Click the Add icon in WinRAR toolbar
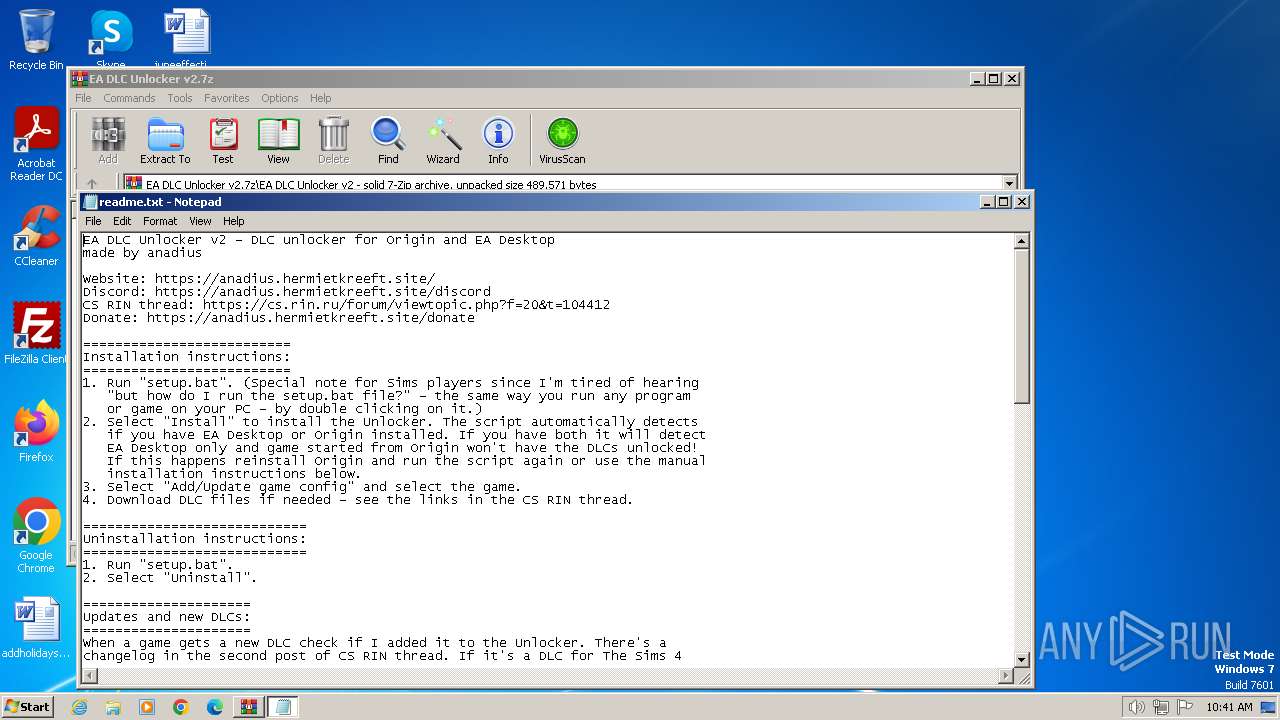1280x720 pixels. pyautogui.click(x=108, y=141)
